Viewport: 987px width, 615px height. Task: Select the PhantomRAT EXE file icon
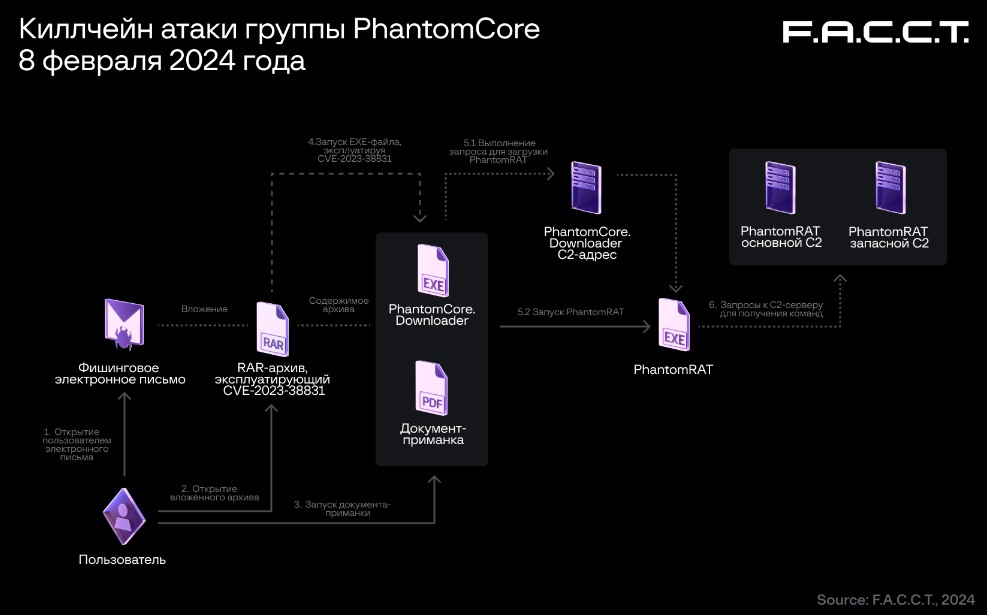[674, 324]
